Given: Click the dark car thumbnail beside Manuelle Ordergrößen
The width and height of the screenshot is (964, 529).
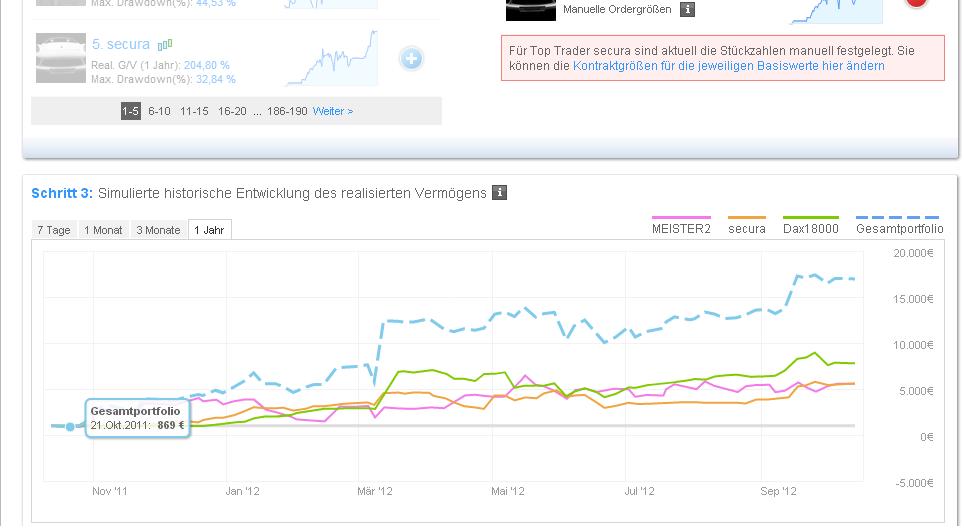Looking at the screenshot, I should pyautogui.click(x=530, y=9).
